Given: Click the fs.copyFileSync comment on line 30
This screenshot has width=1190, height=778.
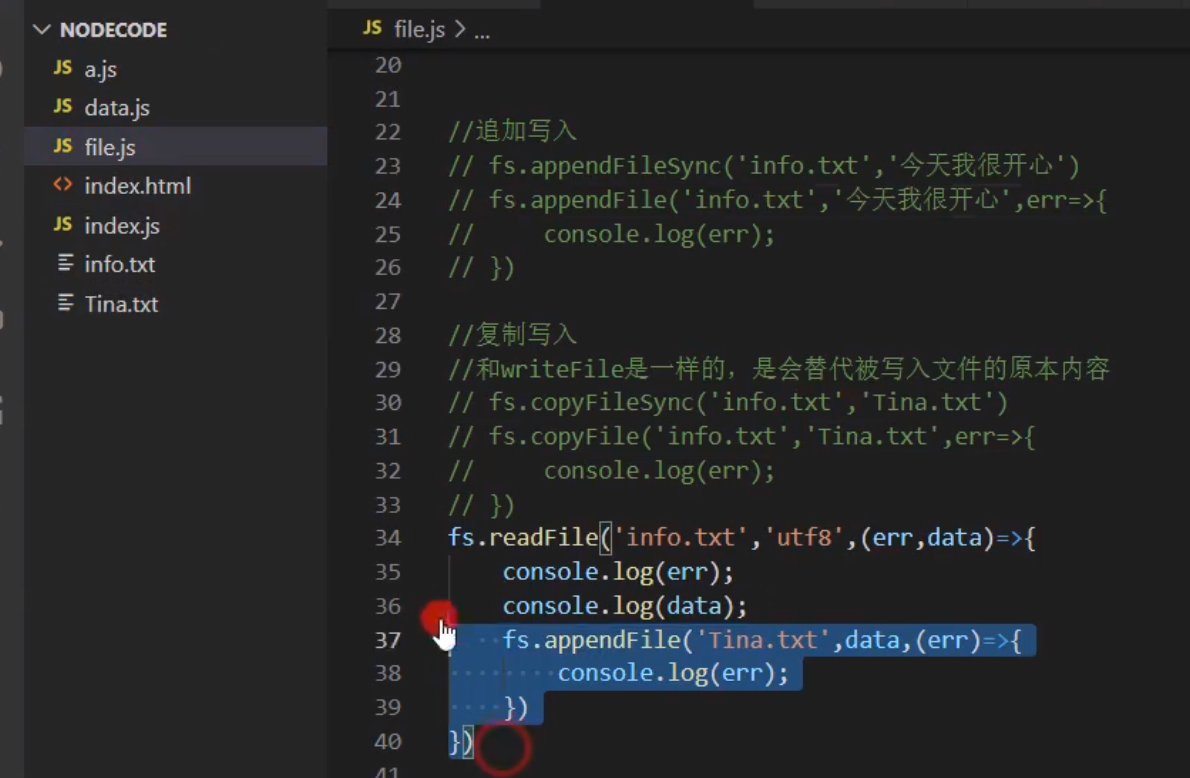Looking at the screenshot, I should pyautogui.click(x=728, y=402).
